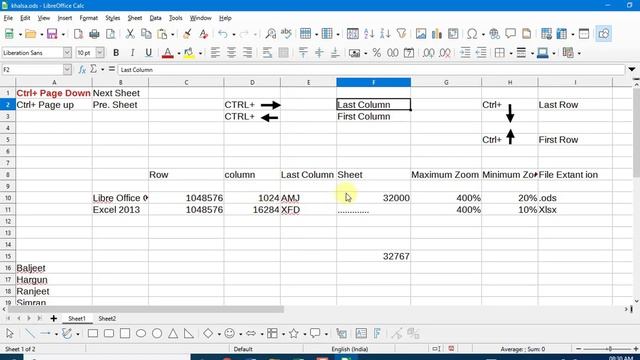Click the Undo arrow icon
The height and width of the screenshot is (360, 640).
tap(222, 34)
